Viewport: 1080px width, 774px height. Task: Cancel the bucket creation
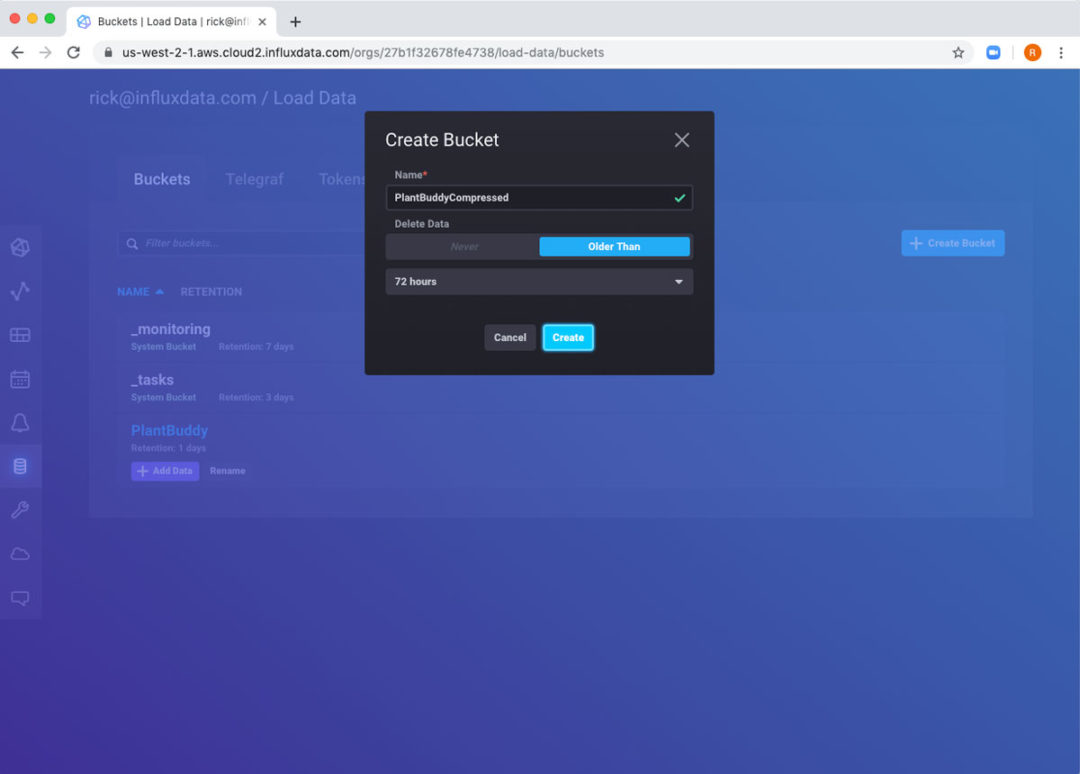[510, 338]
